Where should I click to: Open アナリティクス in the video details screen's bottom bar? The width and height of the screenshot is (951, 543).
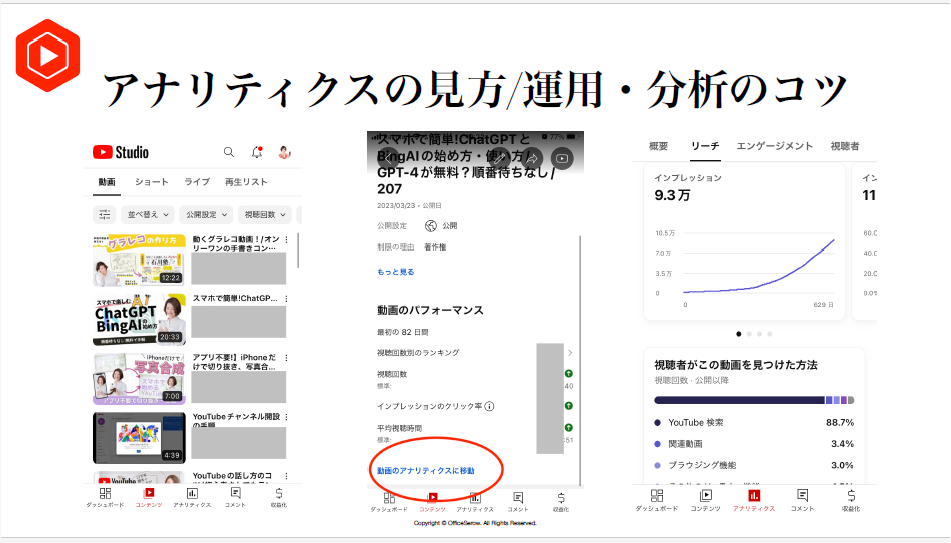[x=475, y=502]
